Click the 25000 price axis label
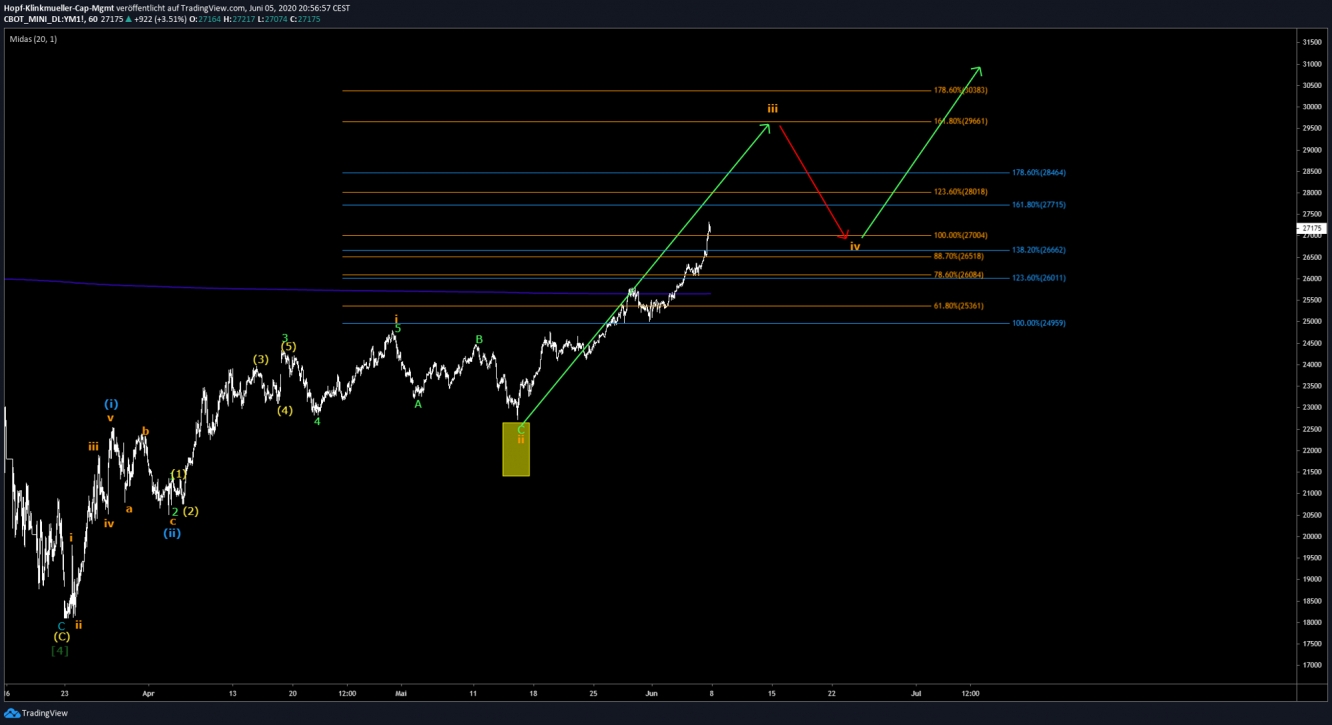The height and width of the screenshot is (725, 1332). (x=1310, y=322)
